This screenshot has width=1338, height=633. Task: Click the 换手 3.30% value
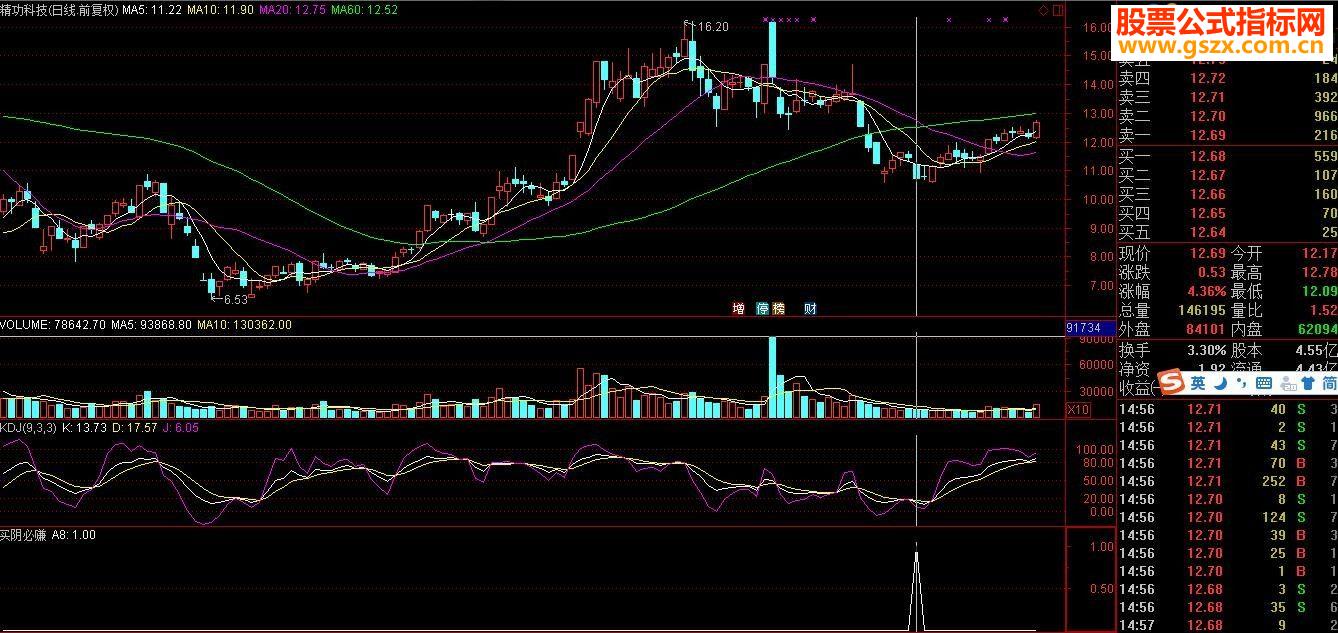click(1205, 350)
